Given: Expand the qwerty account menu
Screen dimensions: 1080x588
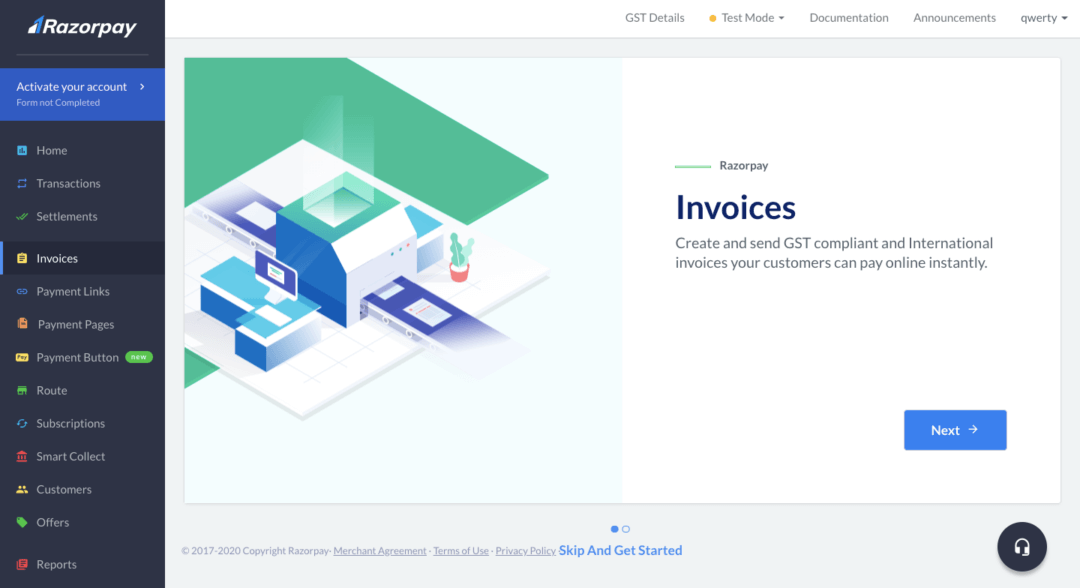Looking at the screenshot, I should click(1043, 18).
